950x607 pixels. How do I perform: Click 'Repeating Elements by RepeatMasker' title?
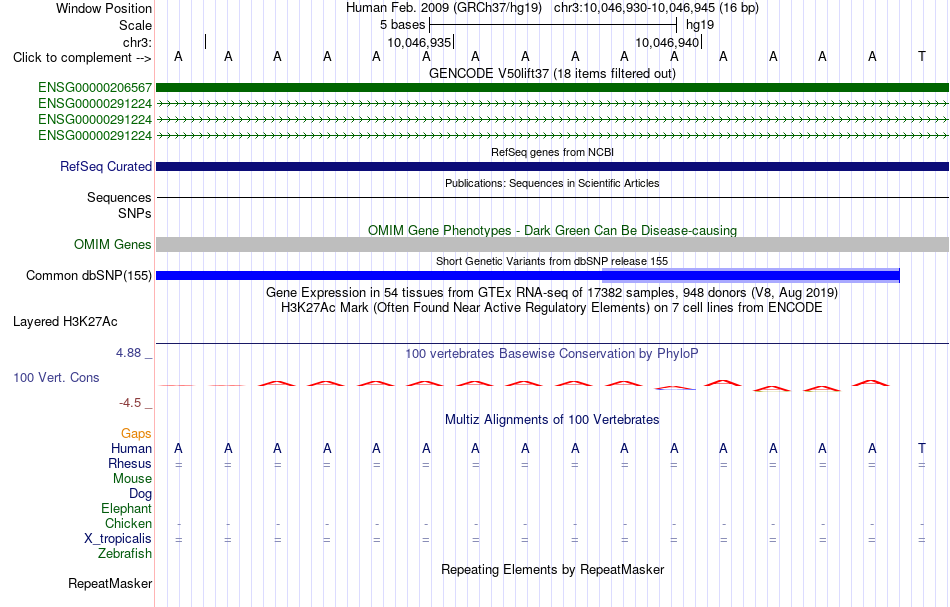[552, 569]
